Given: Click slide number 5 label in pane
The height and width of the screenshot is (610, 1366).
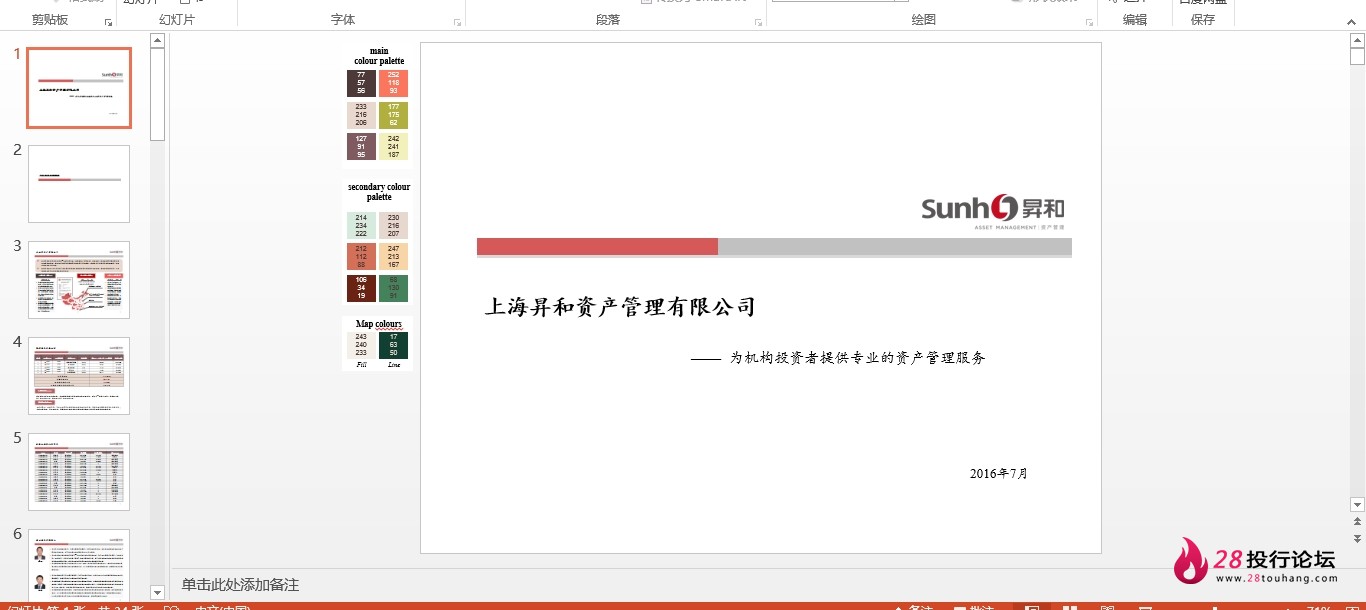Looking at the screenshot, I should [17, 438].
